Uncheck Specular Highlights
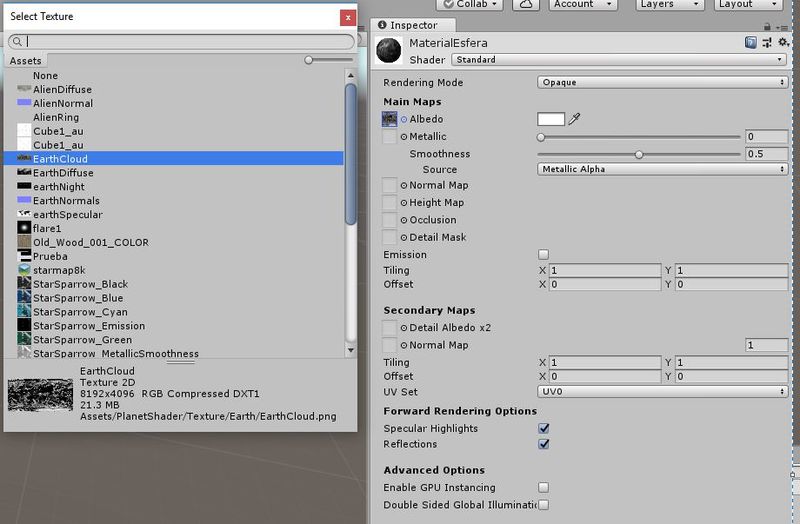800x524 pixels. 543,428
